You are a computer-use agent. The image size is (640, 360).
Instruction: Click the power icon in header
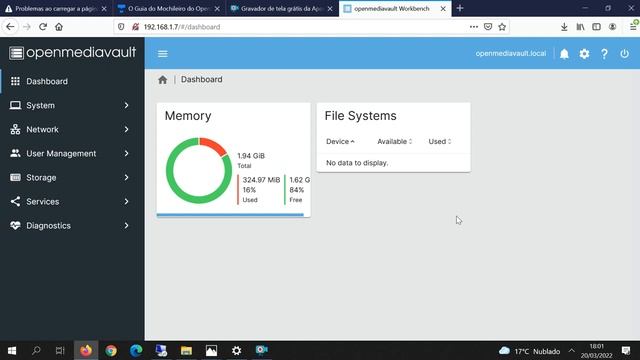pos(624,53)
